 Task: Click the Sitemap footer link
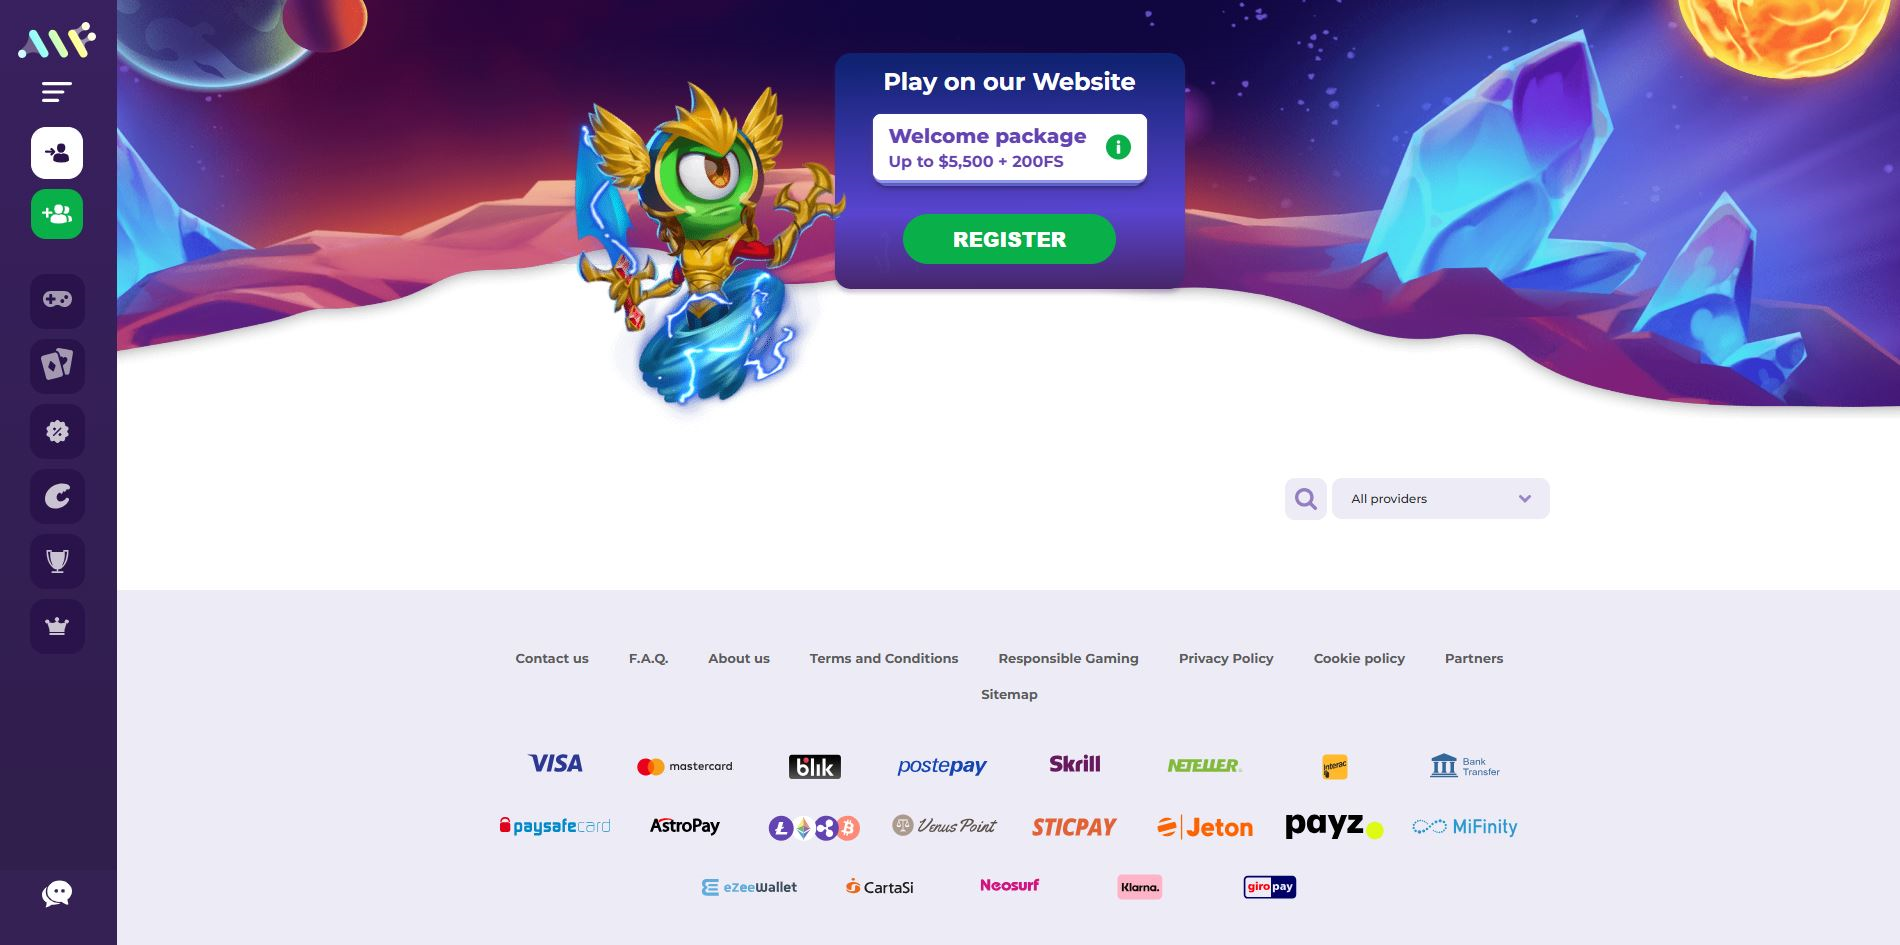[x=1009, y=694]
